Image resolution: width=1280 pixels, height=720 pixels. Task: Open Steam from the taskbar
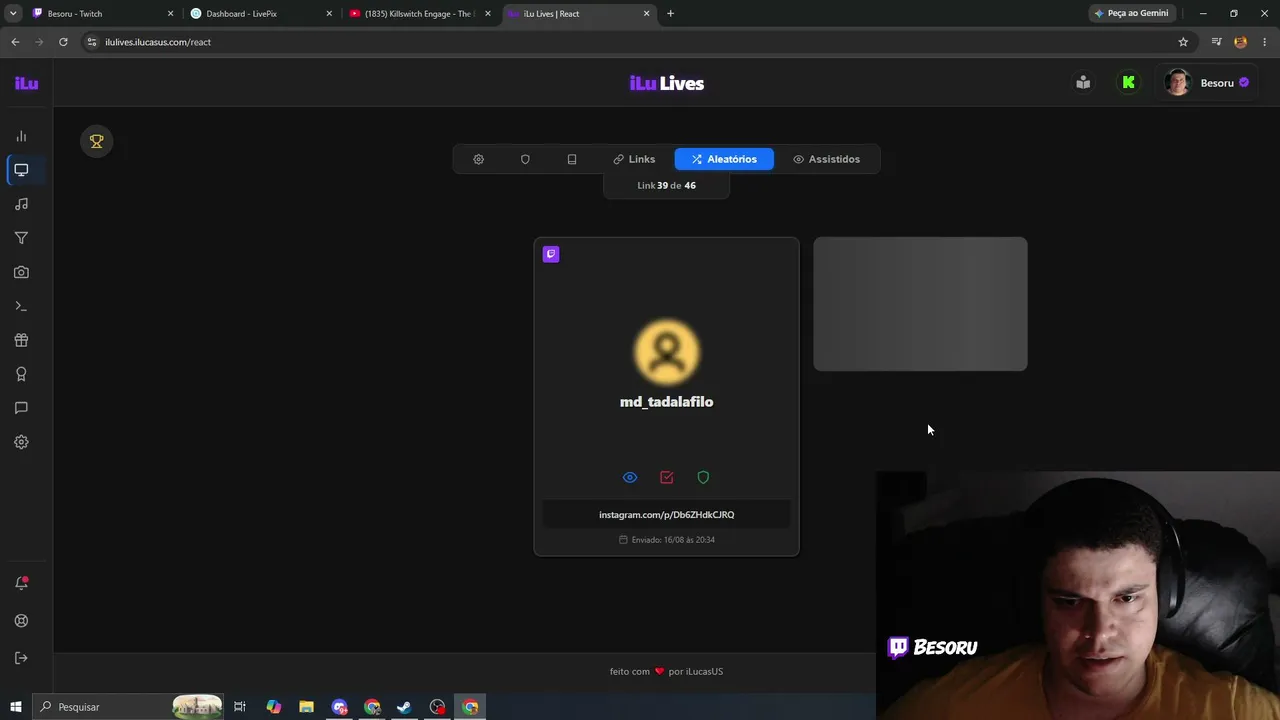click(404, 707)
